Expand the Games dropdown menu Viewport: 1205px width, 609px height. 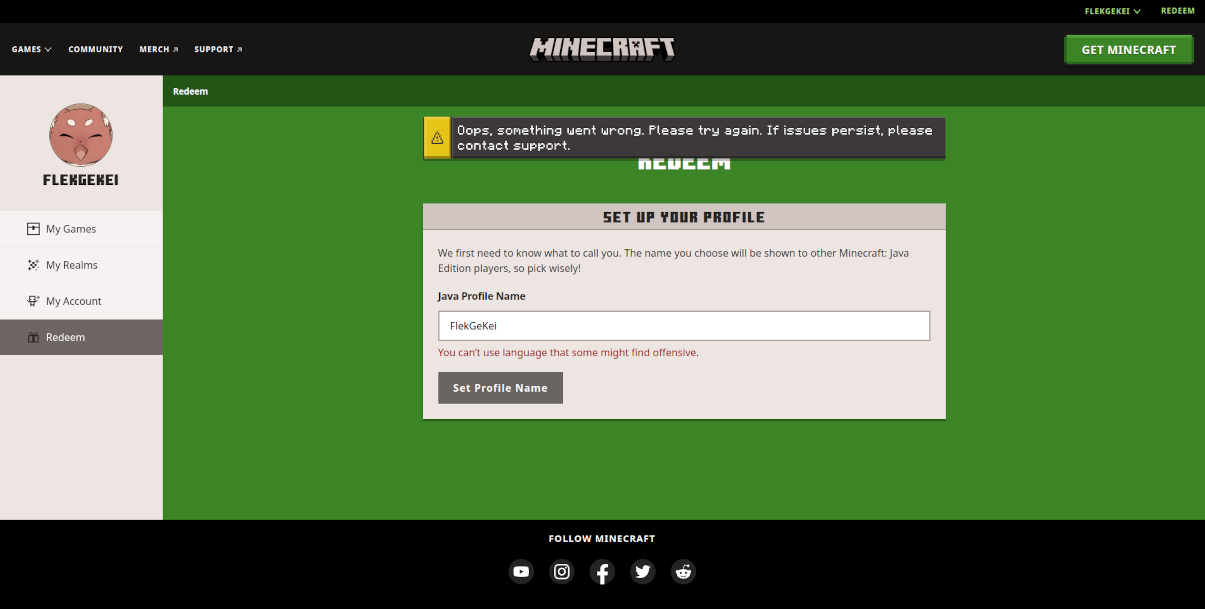[31, 49]
